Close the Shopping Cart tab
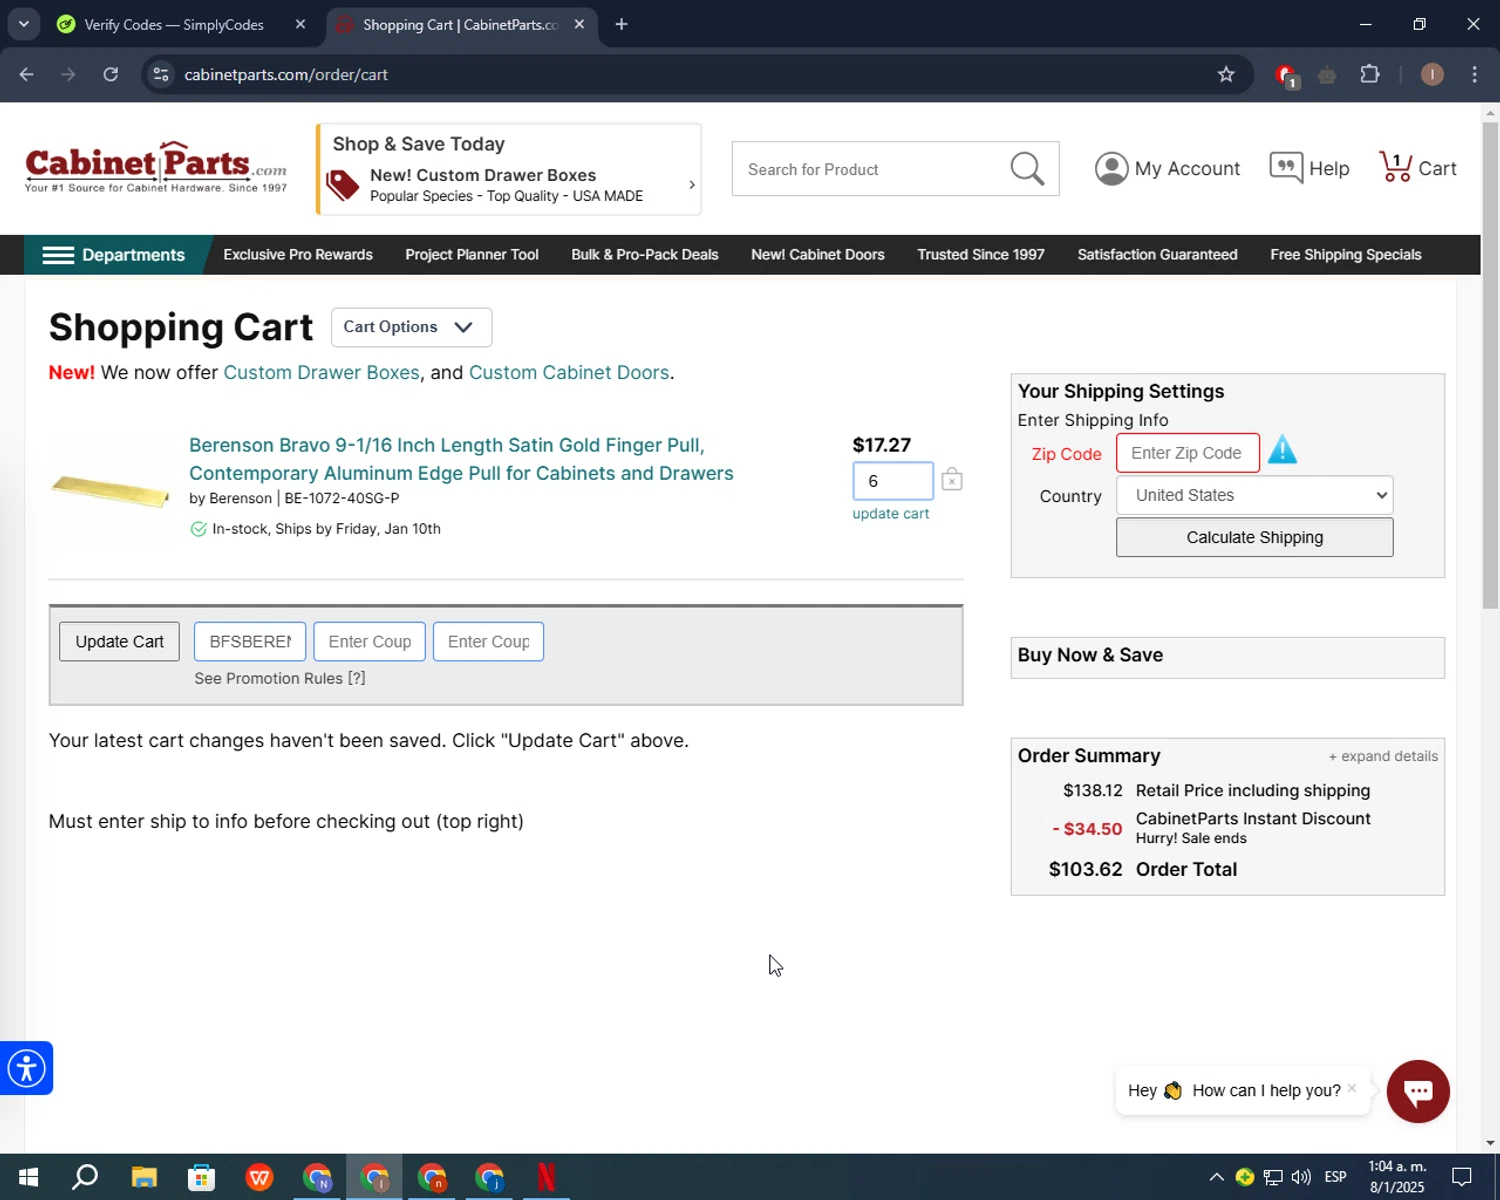 (x=579, y=24)
